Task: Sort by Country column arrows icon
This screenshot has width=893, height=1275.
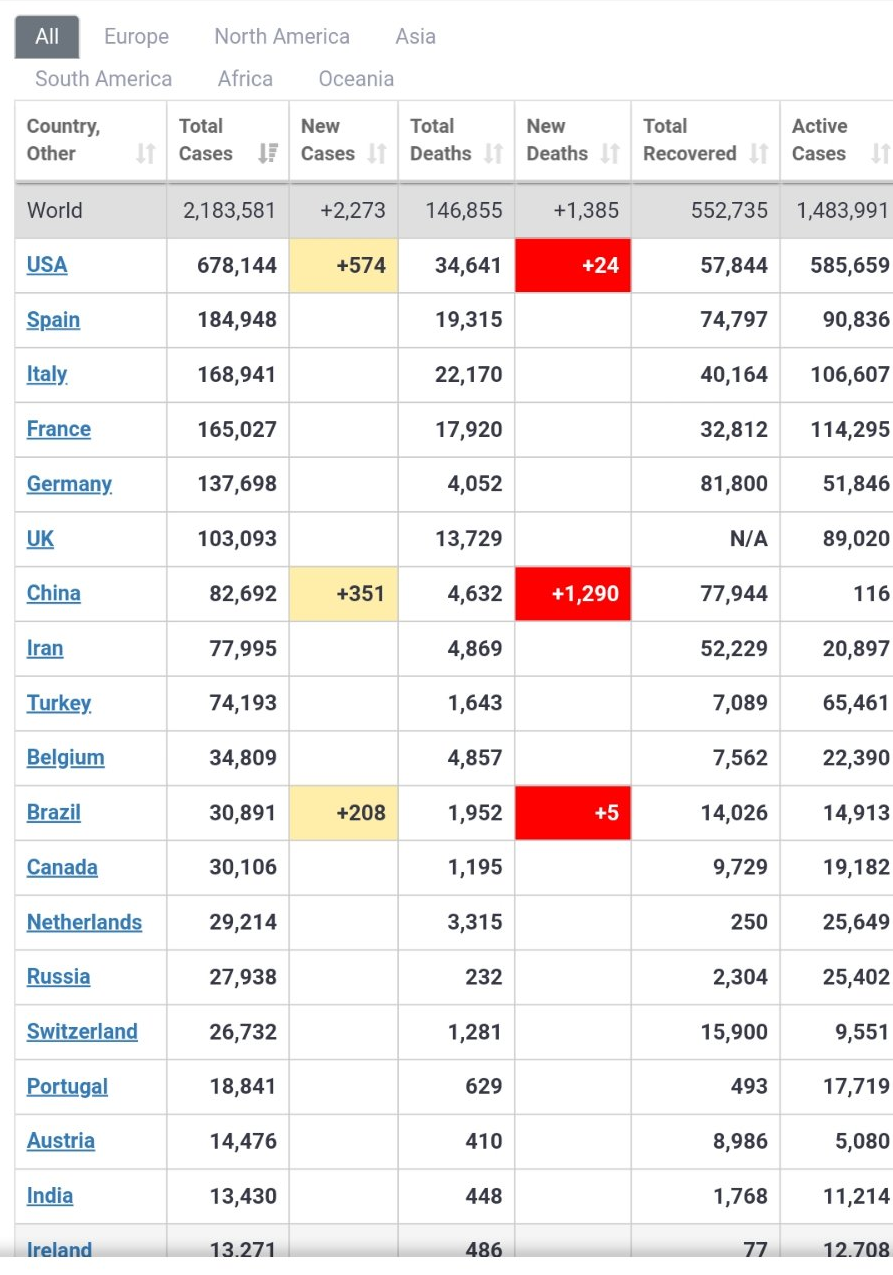Action: point(146,153)
